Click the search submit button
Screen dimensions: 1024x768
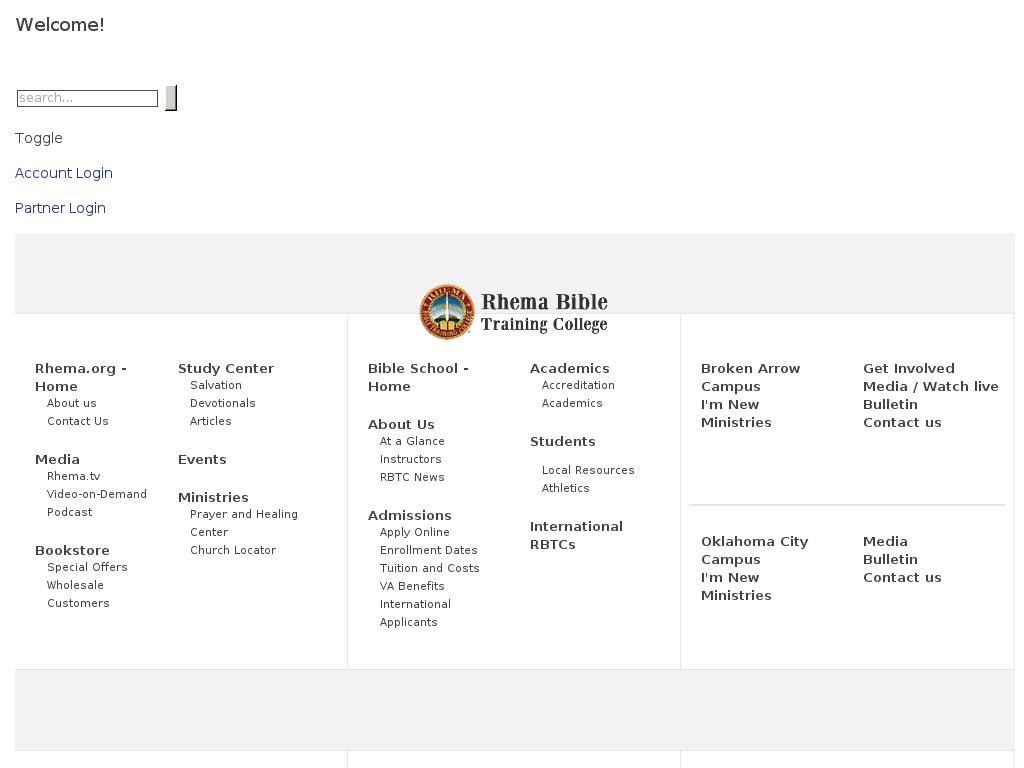(171, 98)
